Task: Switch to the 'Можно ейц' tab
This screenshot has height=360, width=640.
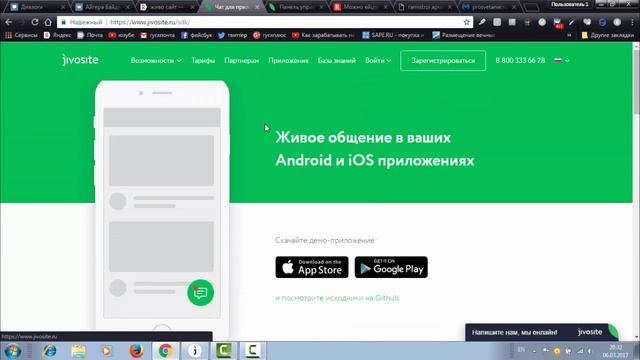Action: tap(360, 7)
